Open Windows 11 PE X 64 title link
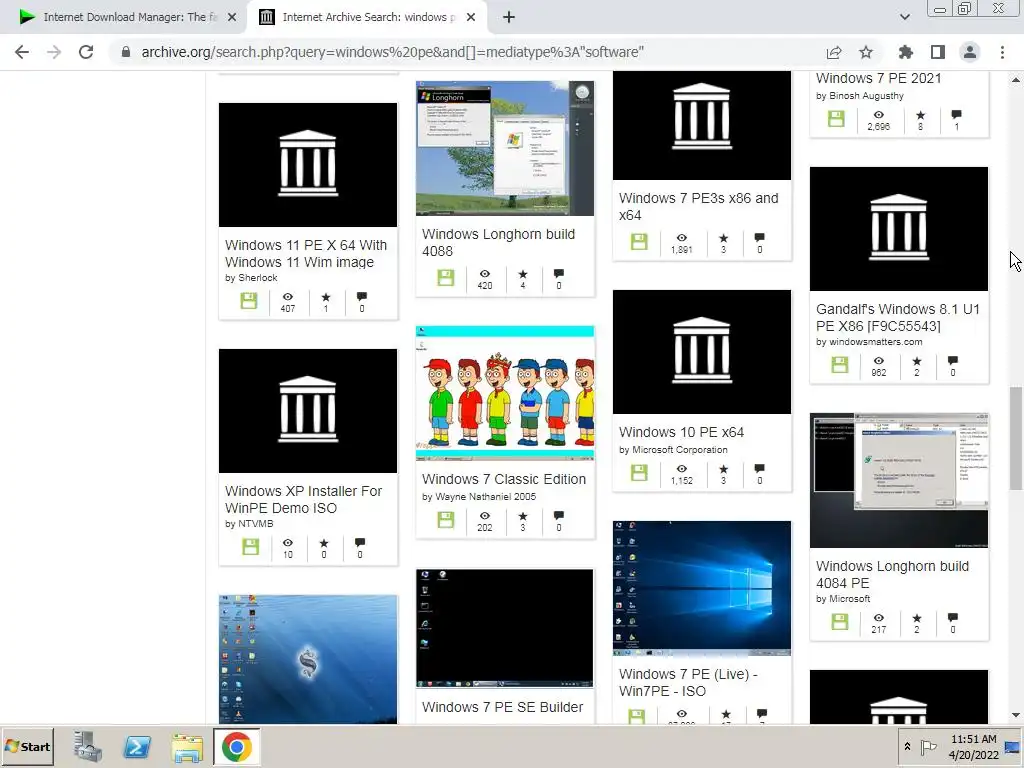The height and width of the screenshot is (768, 1024). coord(306,253)
